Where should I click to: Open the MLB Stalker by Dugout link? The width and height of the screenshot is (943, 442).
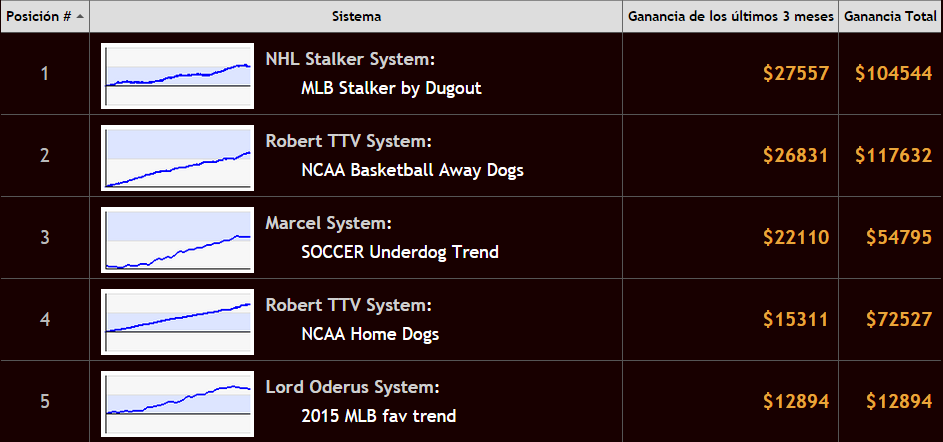point(392,88)
